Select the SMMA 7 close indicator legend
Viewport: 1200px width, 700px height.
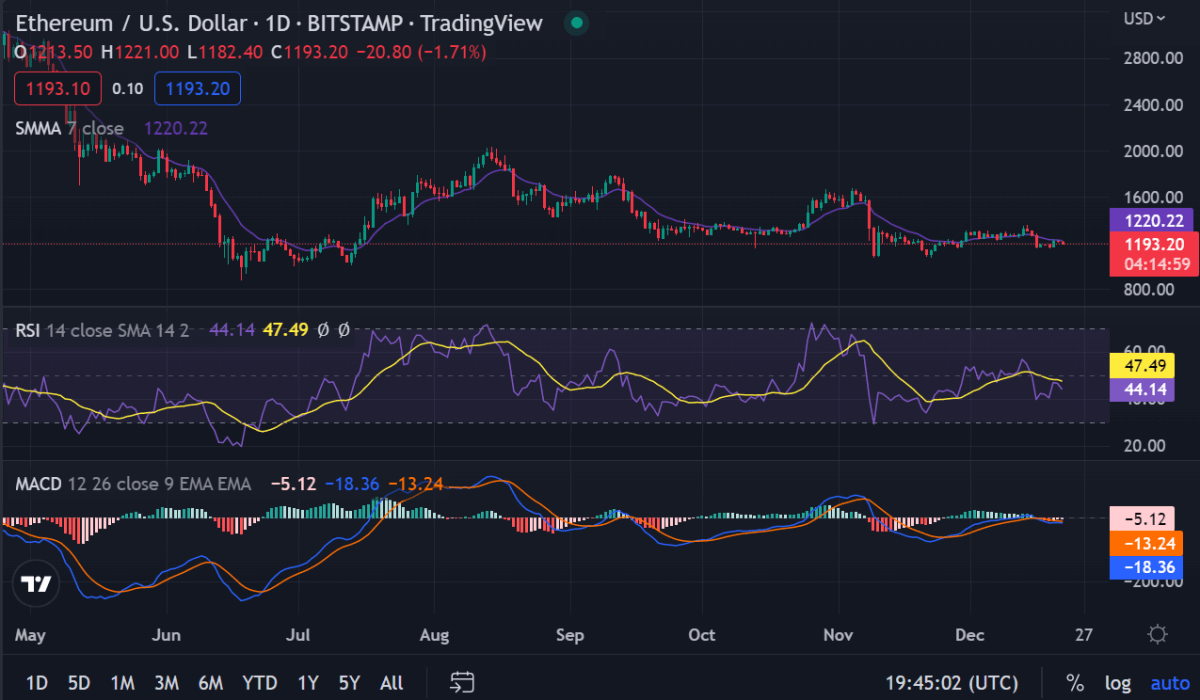pos(70,128)
